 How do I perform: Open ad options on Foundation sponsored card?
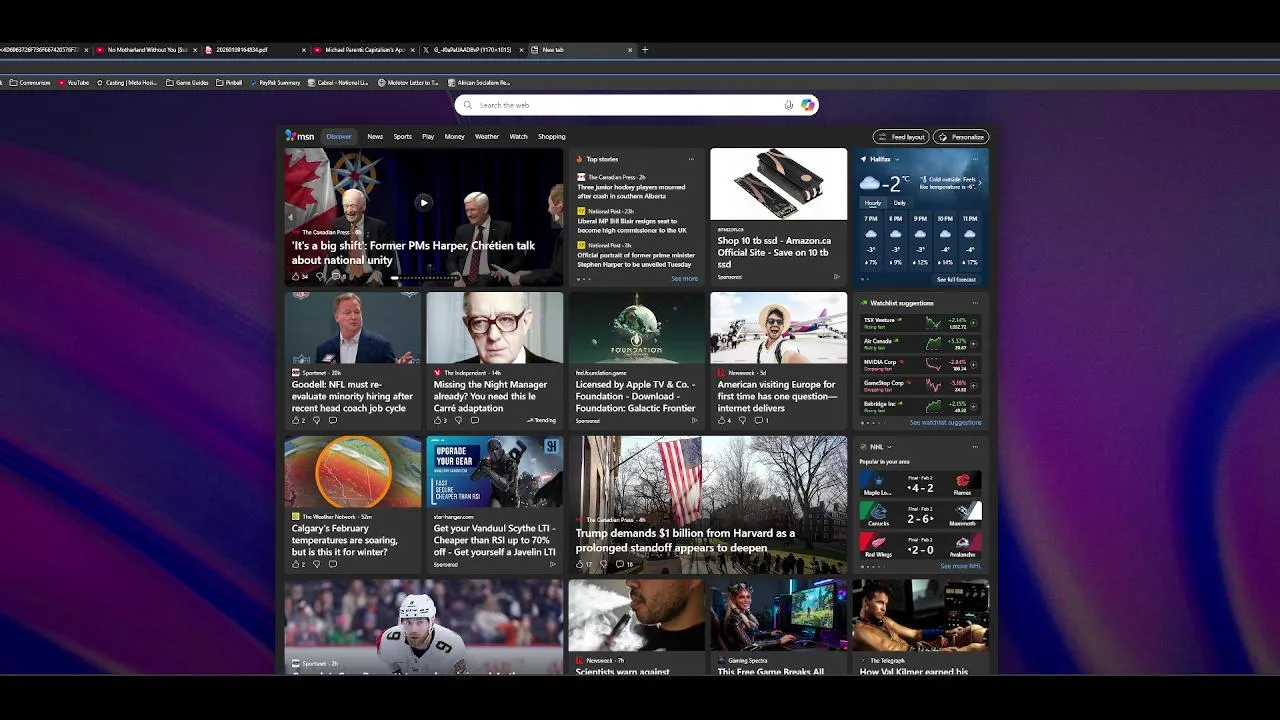click(x=695, y=420)
